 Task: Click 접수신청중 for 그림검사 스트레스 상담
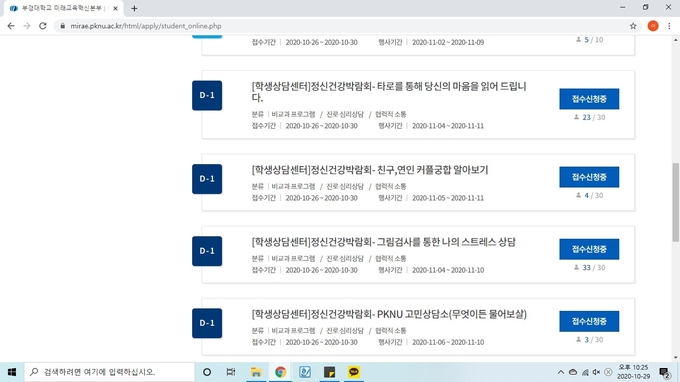[x=589, y=249]
